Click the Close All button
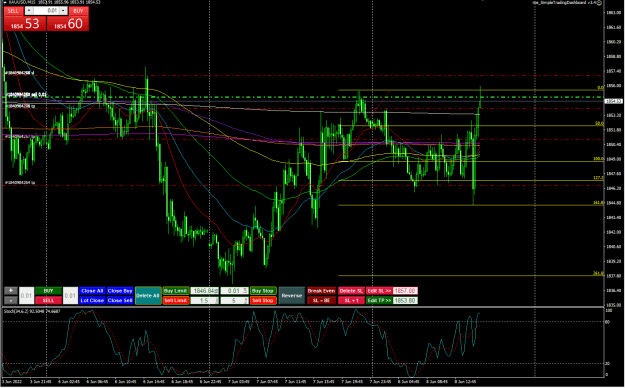 pyautogui.click(x=92, y=291)
